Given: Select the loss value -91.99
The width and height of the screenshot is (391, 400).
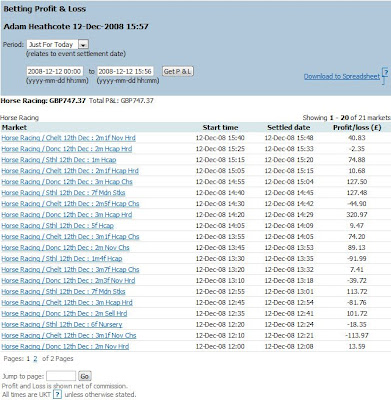Looking at the screenshot, I should point(357,259).
